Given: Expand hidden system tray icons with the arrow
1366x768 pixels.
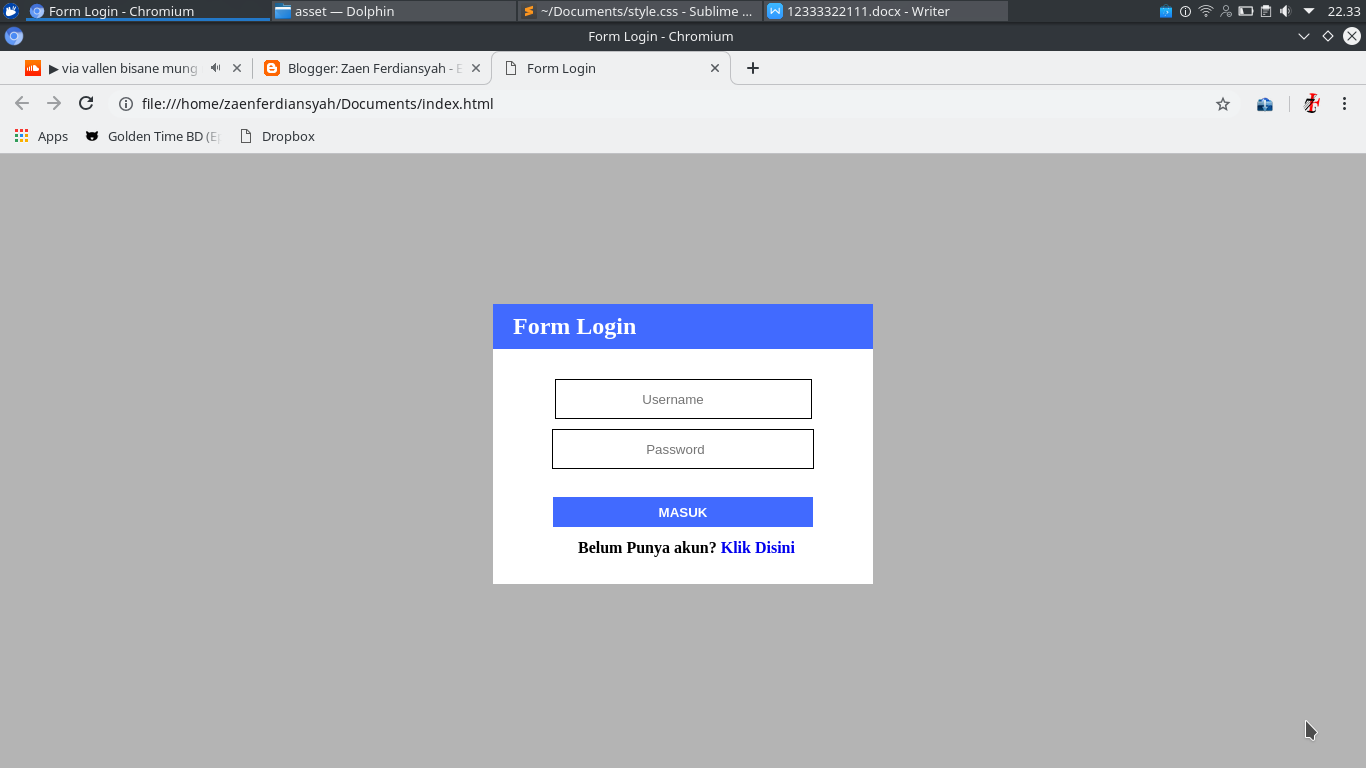Looking at the screenshot, I should coord(1308,11).
